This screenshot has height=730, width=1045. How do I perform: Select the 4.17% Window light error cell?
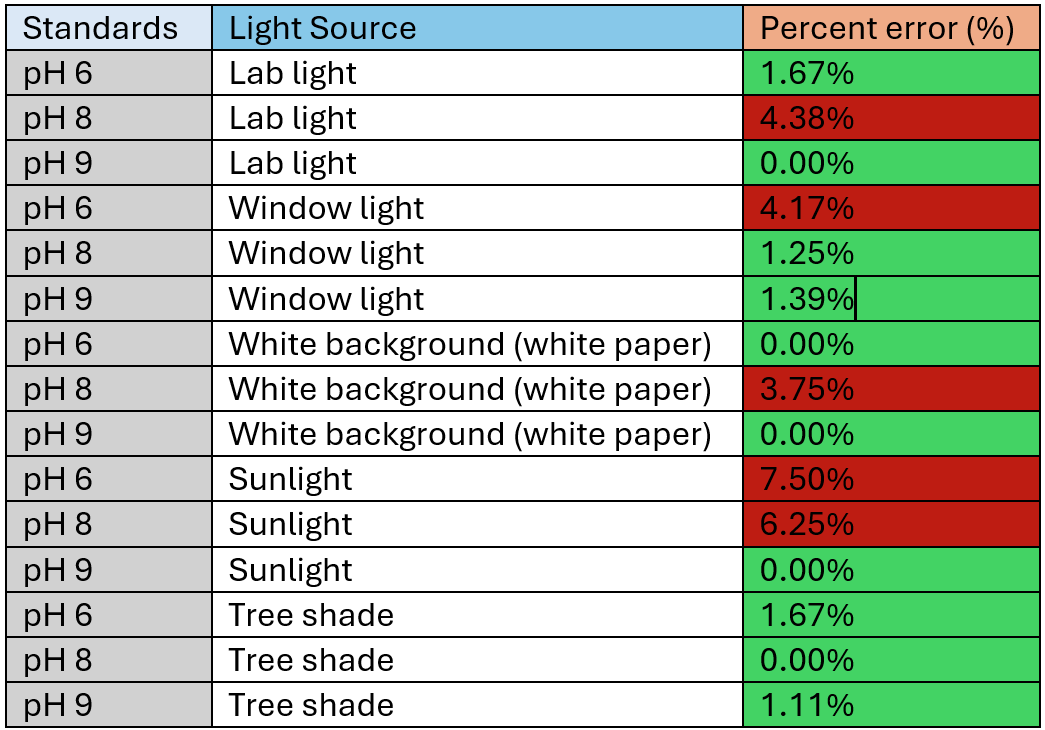[x=891, y=208]
